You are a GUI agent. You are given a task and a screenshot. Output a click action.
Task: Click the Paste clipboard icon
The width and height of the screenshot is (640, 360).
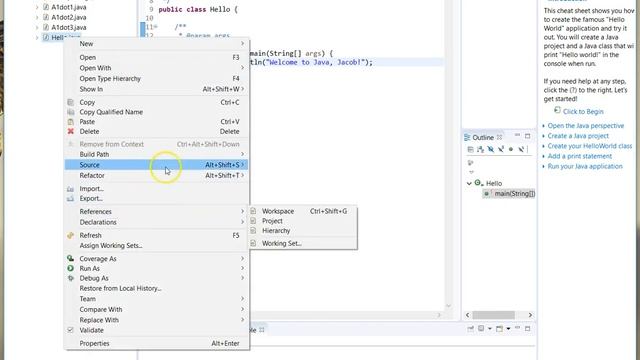pyautogui.click(x=71, y=122)
